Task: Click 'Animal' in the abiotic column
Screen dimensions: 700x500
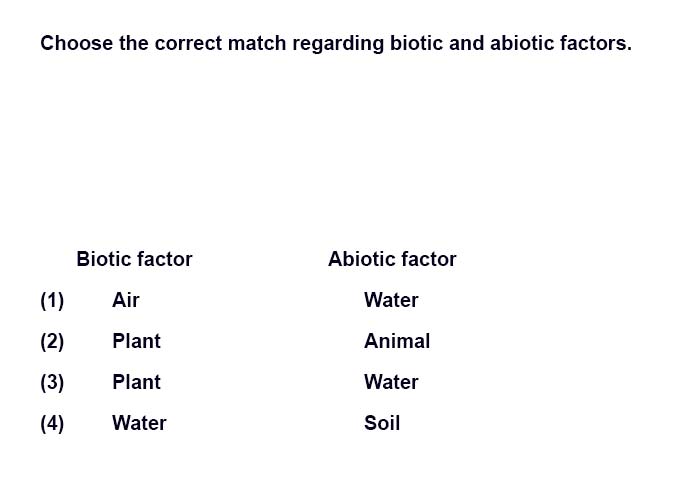Action: pos(397,341)
